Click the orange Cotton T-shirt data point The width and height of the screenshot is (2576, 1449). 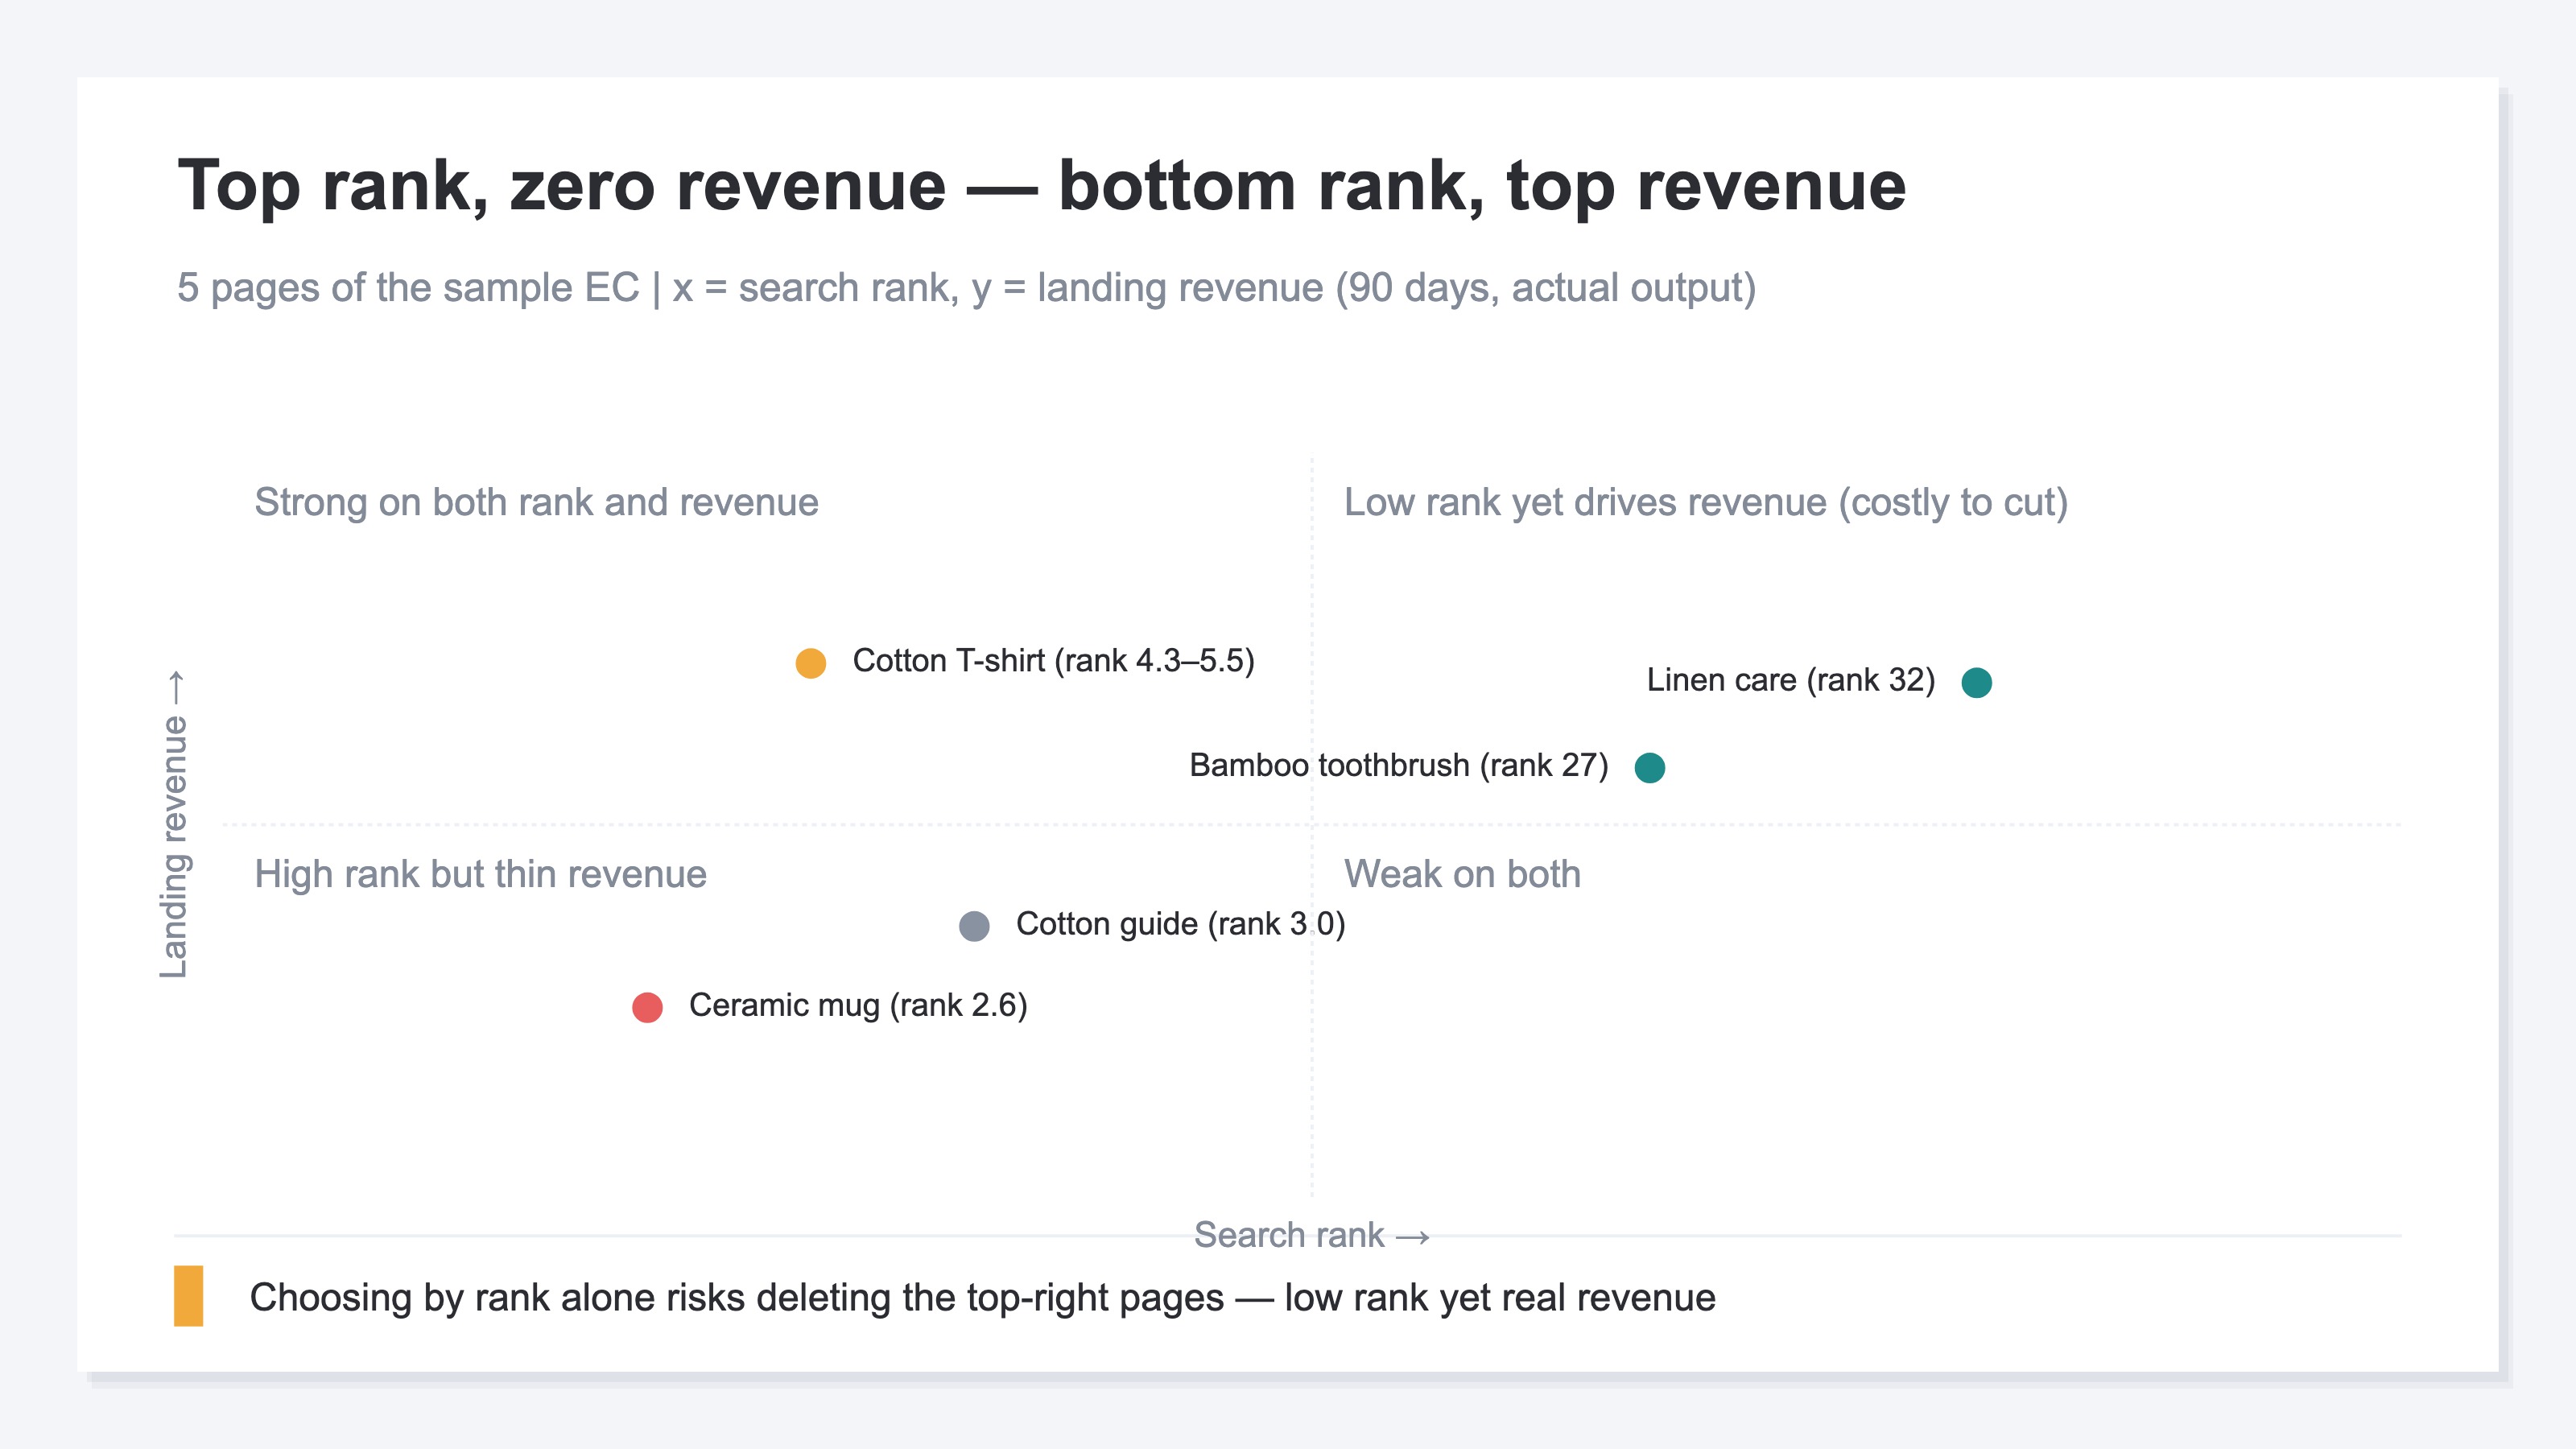[810, 663]
